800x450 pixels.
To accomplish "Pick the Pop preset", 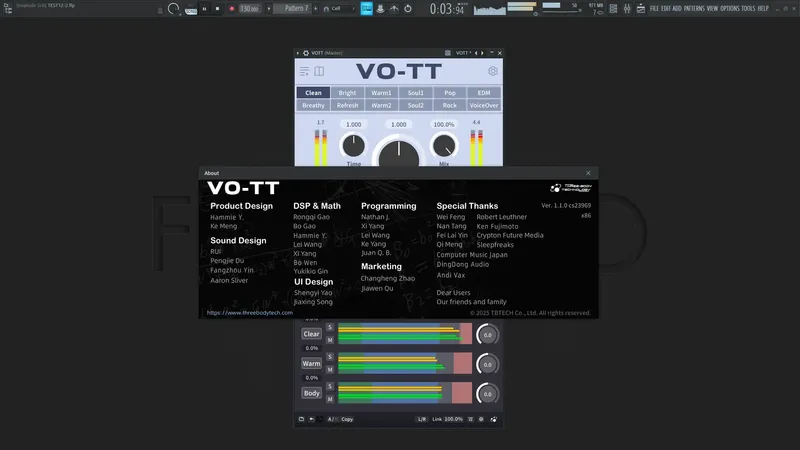I will 449,93.
